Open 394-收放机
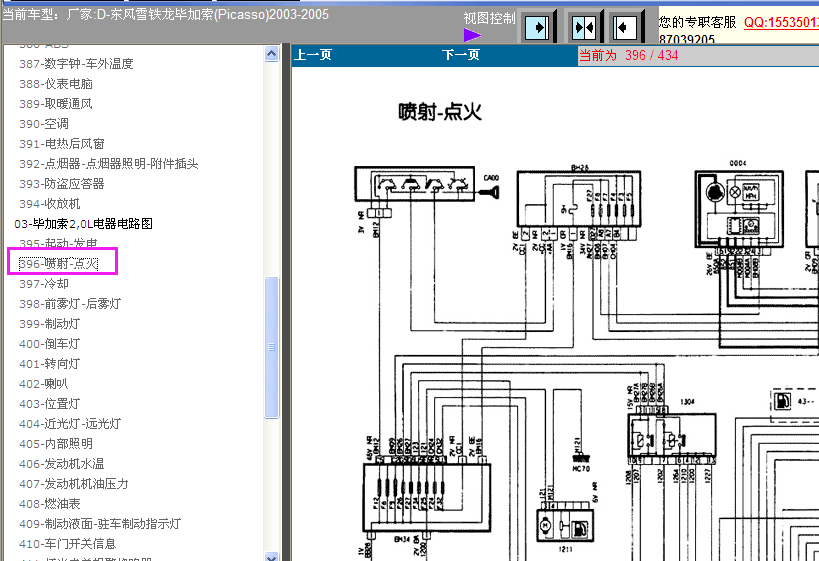The image size is (819, 561). point(50,204)
